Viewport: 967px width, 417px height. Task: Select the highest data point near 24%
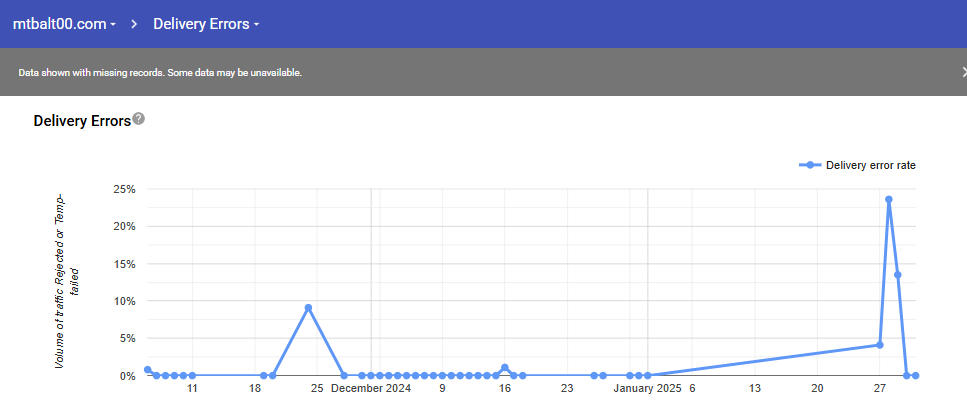click(888, 199)
